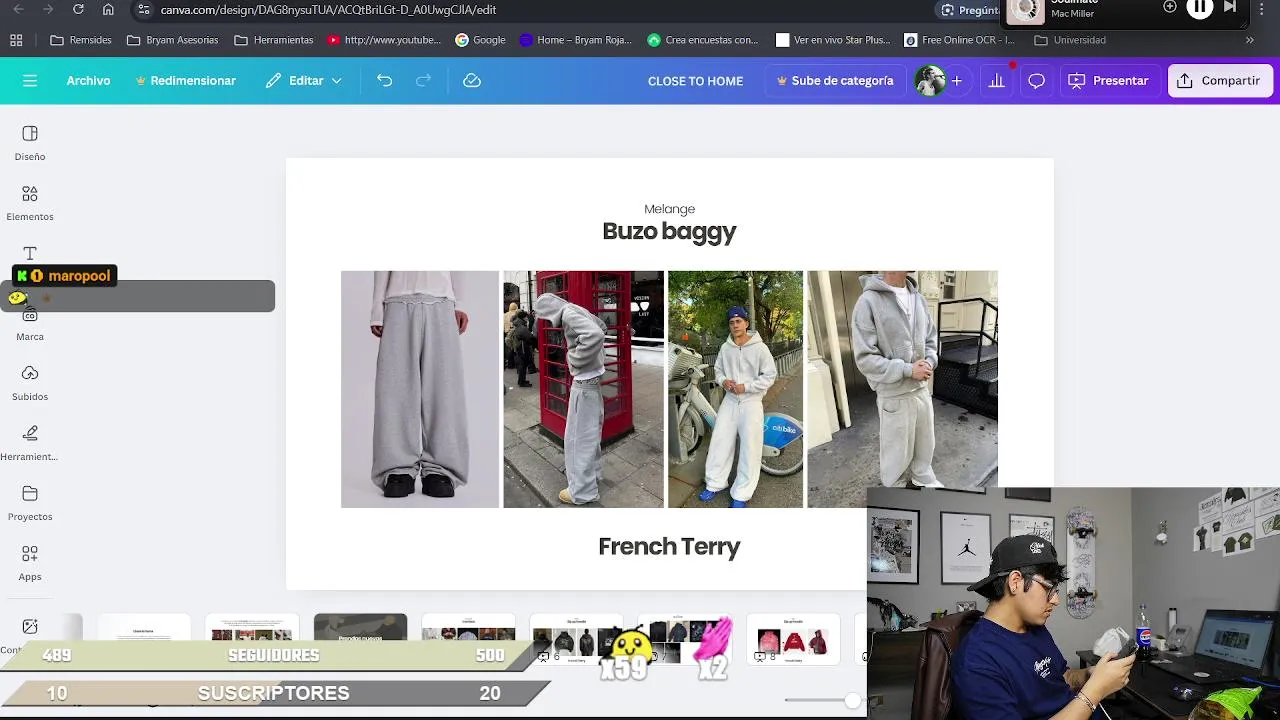Select the red phone booth photo
1280x720 pixels.
(583, 389)
